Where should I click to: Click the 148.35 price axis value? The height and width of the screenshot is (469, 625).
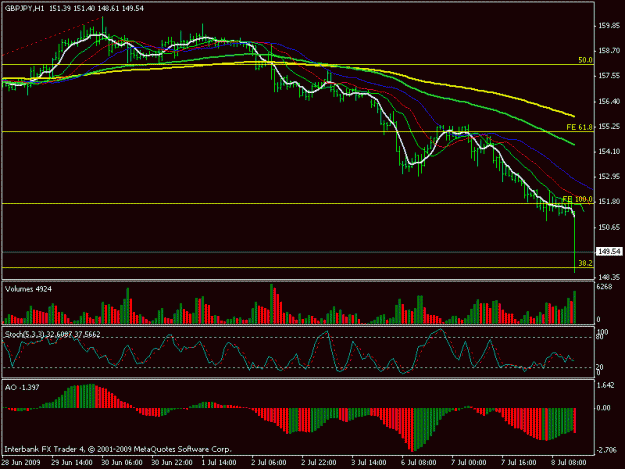tap(609, 277)
